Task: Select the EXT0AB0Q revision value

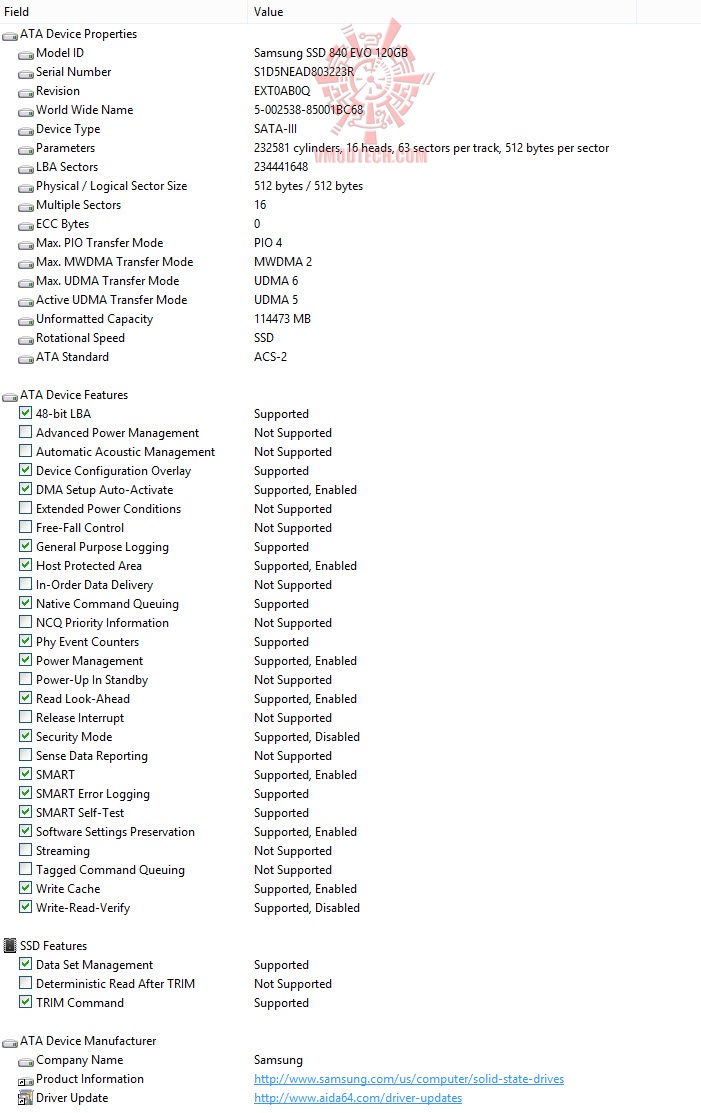Action: coord(282,91)
